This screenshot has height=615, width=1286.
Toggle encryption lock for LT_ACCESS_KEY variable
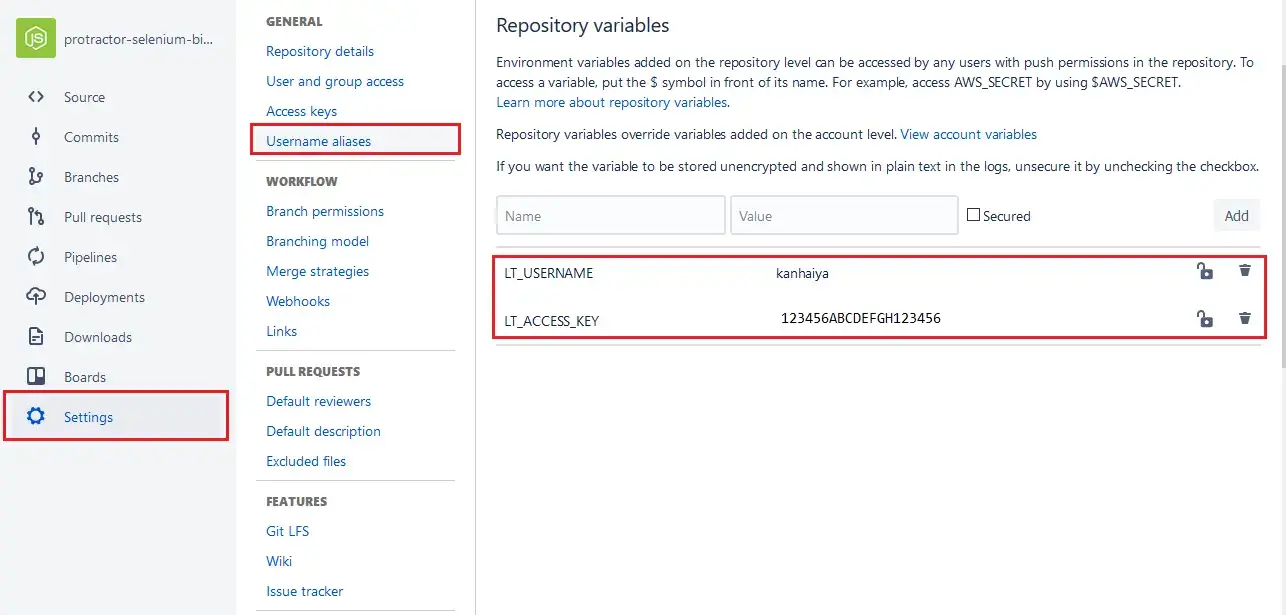click(x=1204, y=318)
